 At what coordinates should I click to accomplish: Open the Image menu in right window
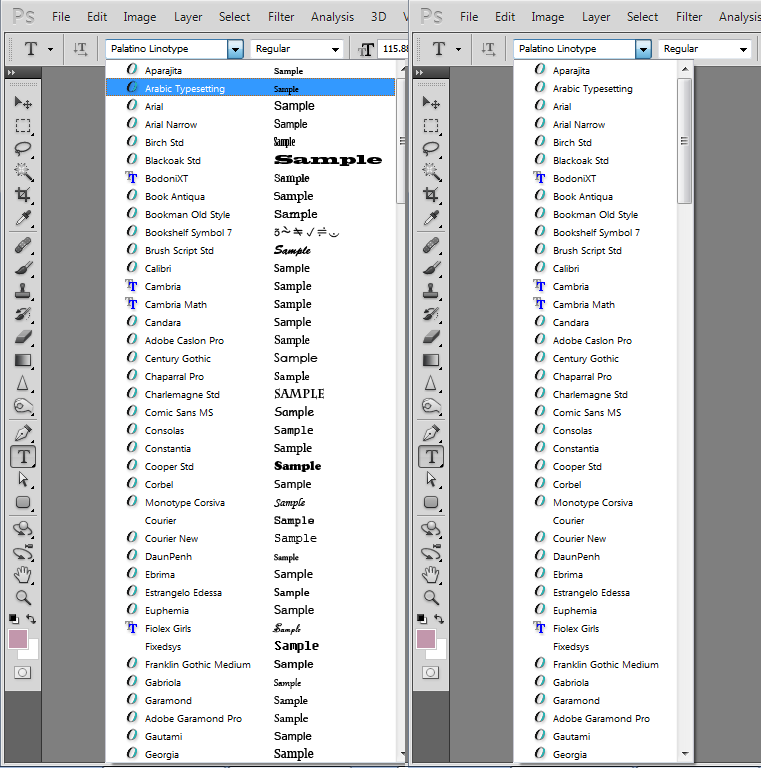click(547, 17)
